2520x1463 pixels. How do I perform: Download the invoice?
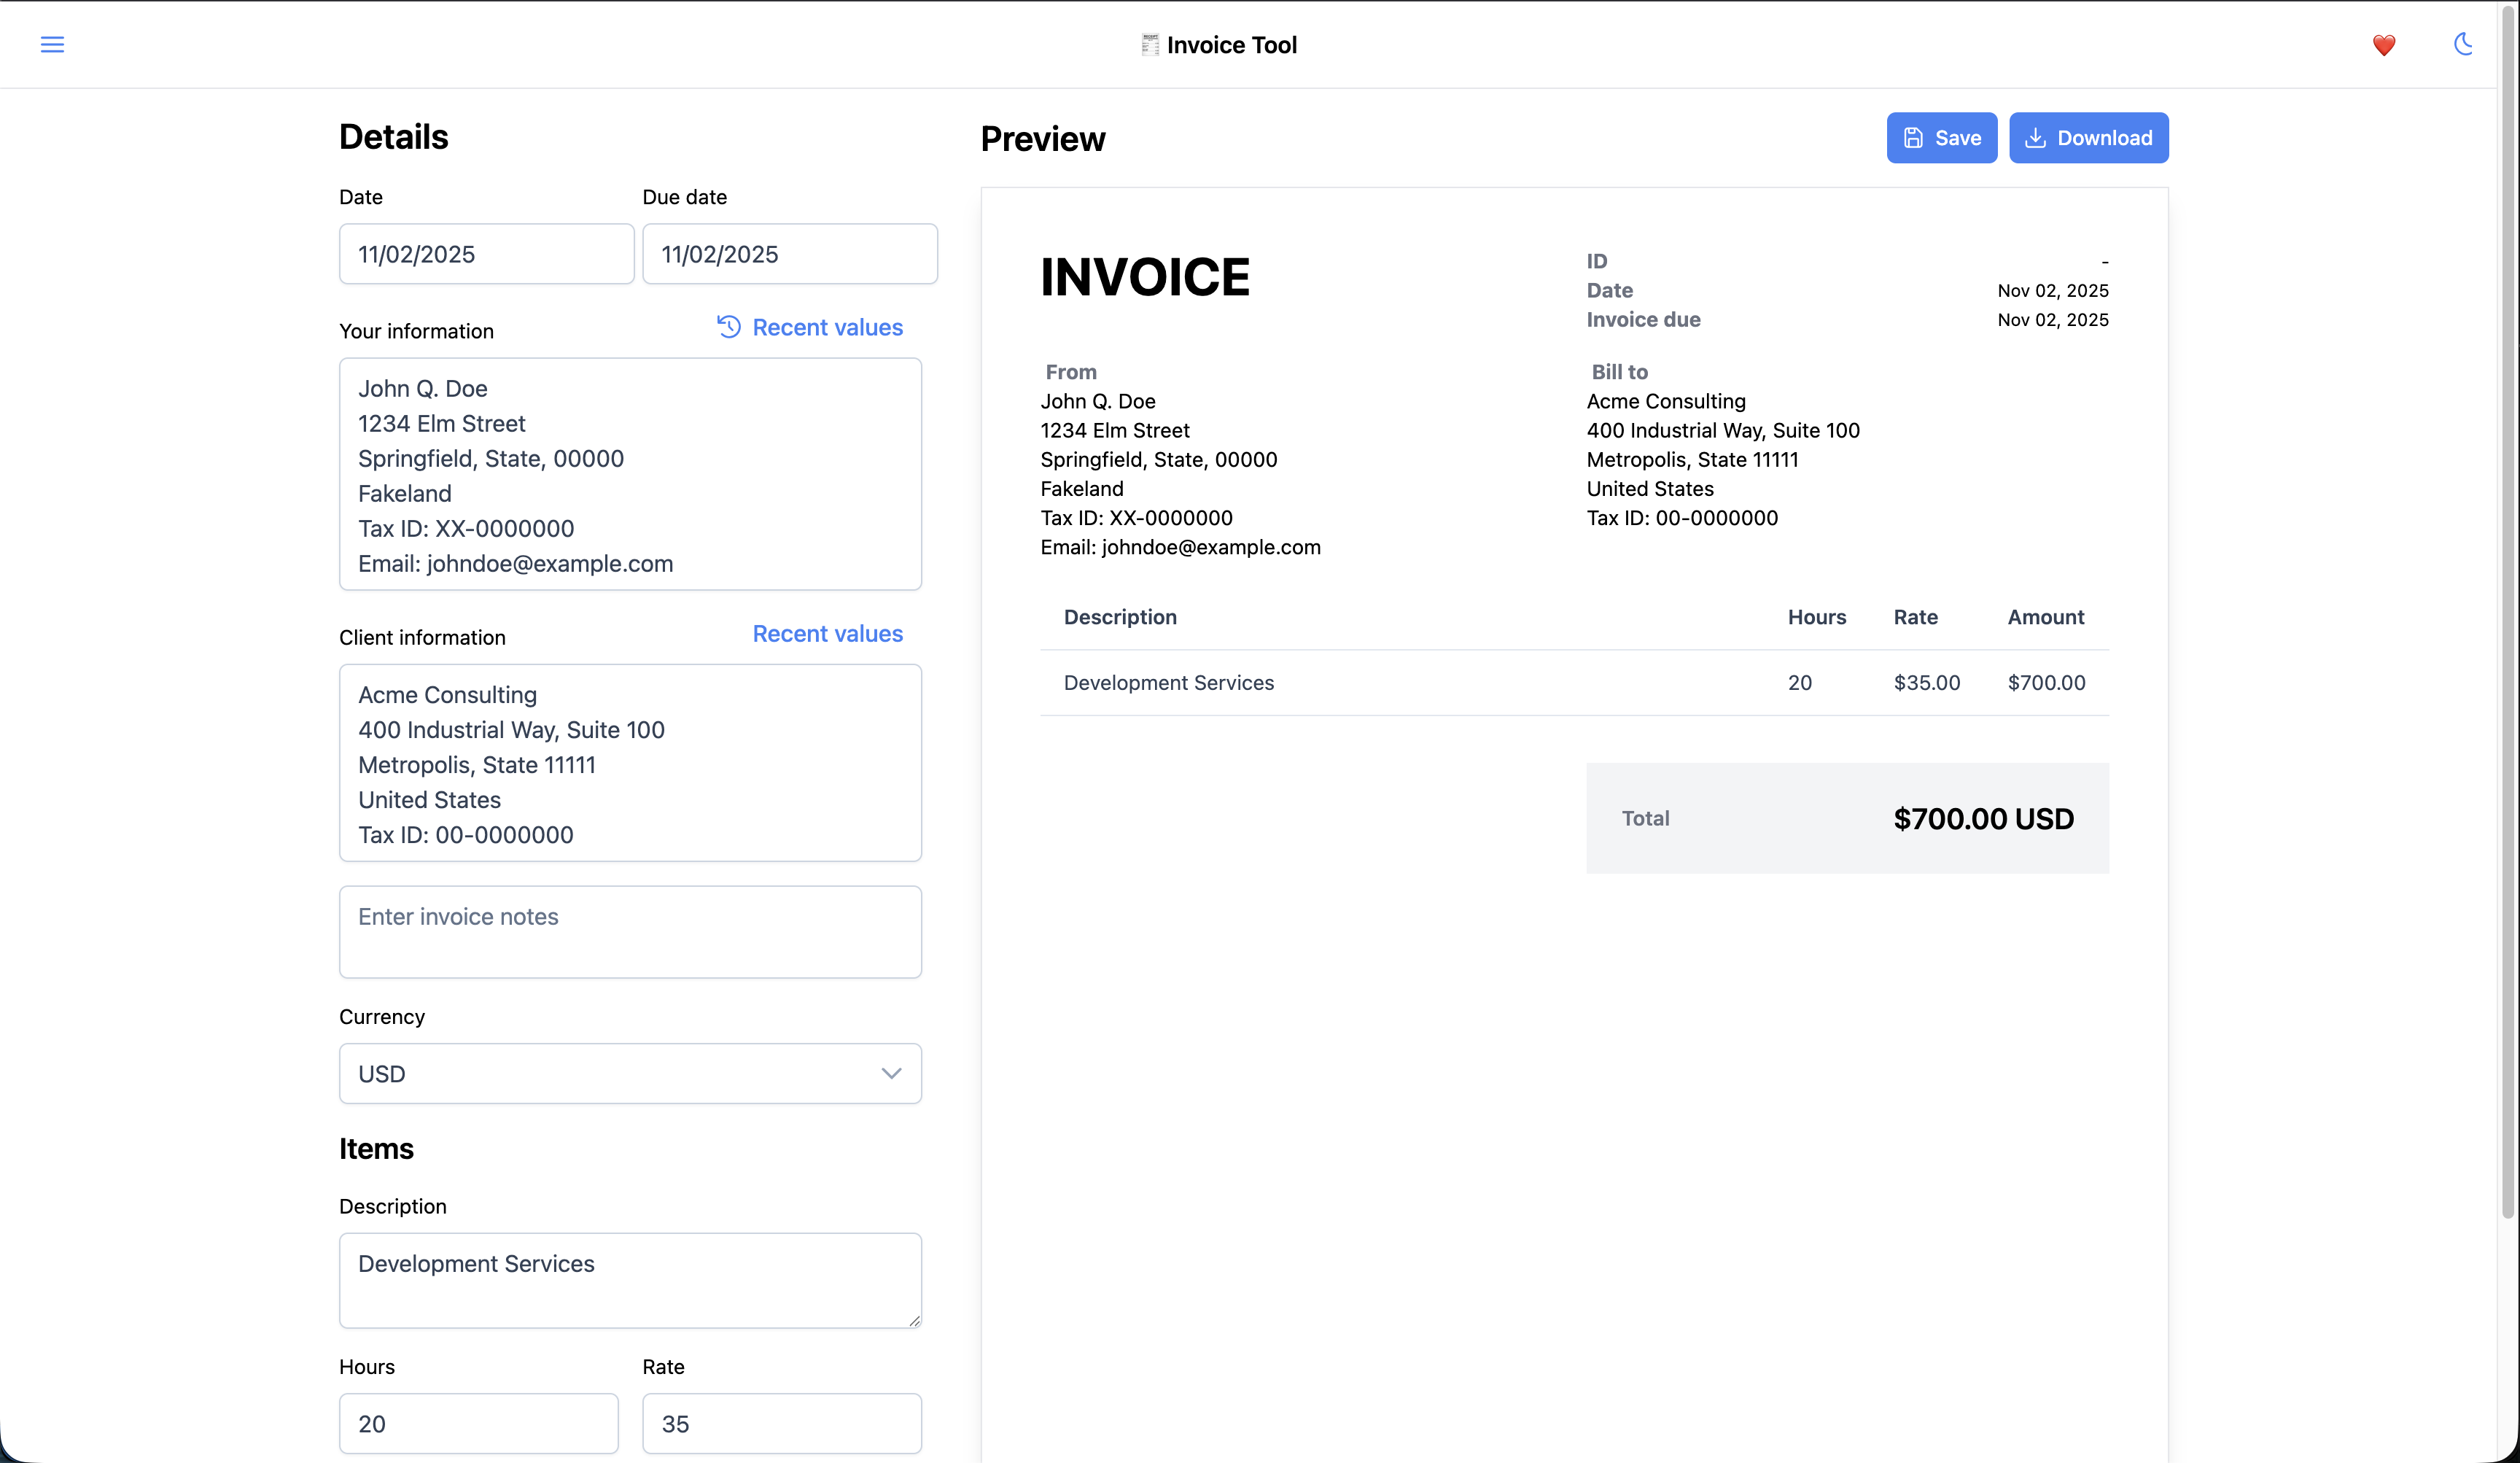click(x=2088, y=137)
